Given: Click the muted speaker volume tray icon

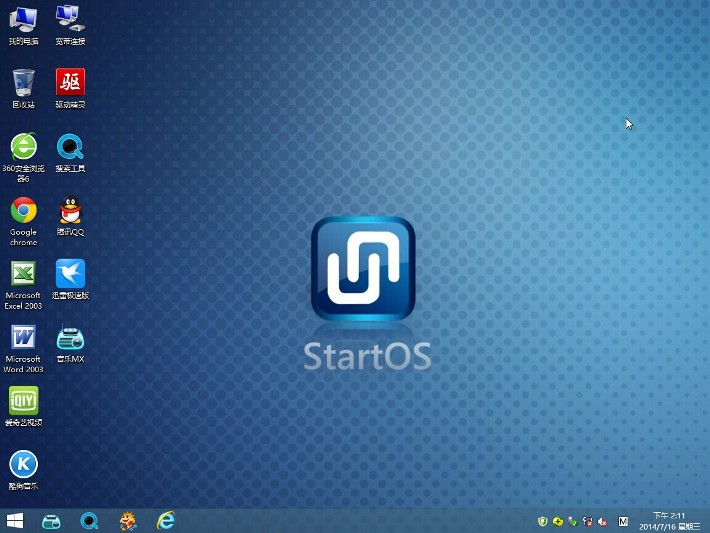Looking at the screenshot, I should [602, 522].
